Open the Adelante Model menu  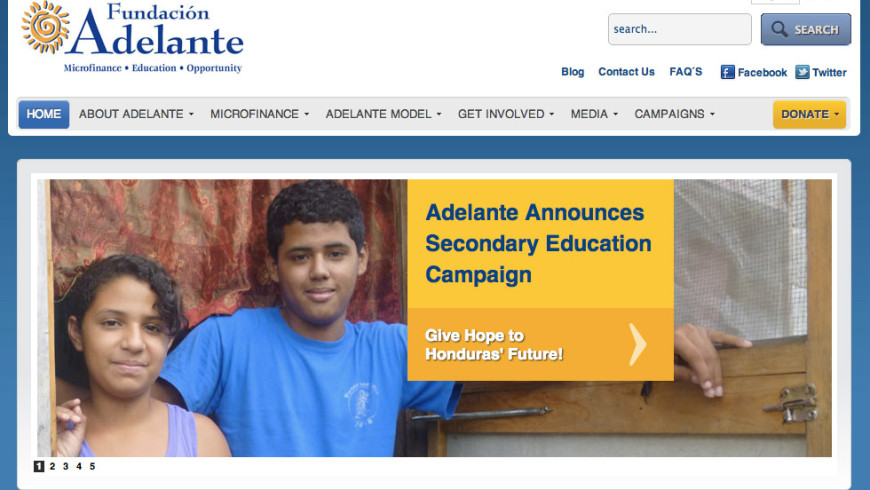(383, 114)
